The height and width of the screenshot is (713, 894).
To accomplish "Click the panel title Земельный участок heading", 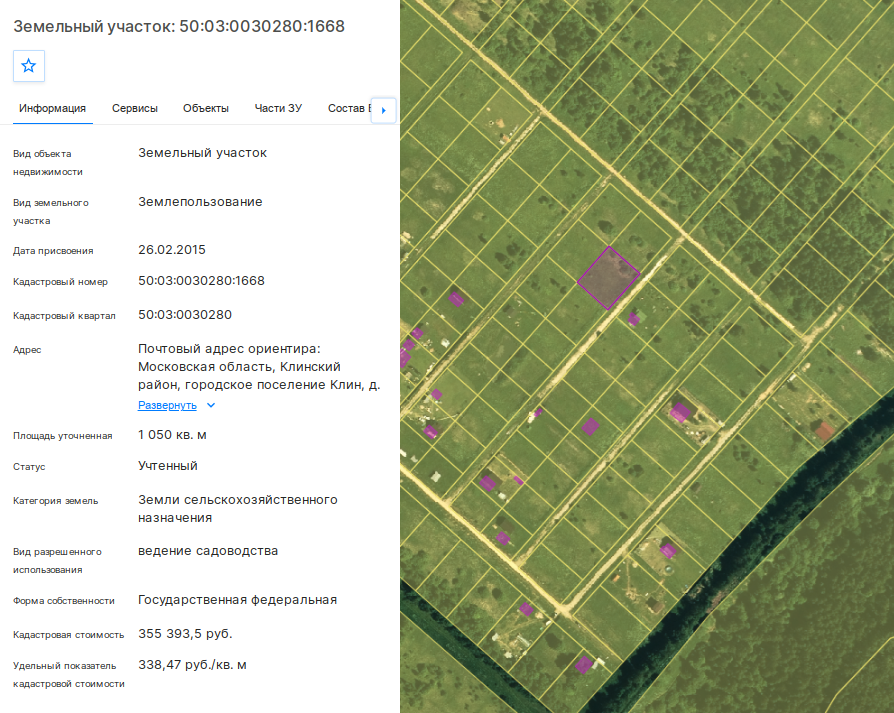I will 179,26.
